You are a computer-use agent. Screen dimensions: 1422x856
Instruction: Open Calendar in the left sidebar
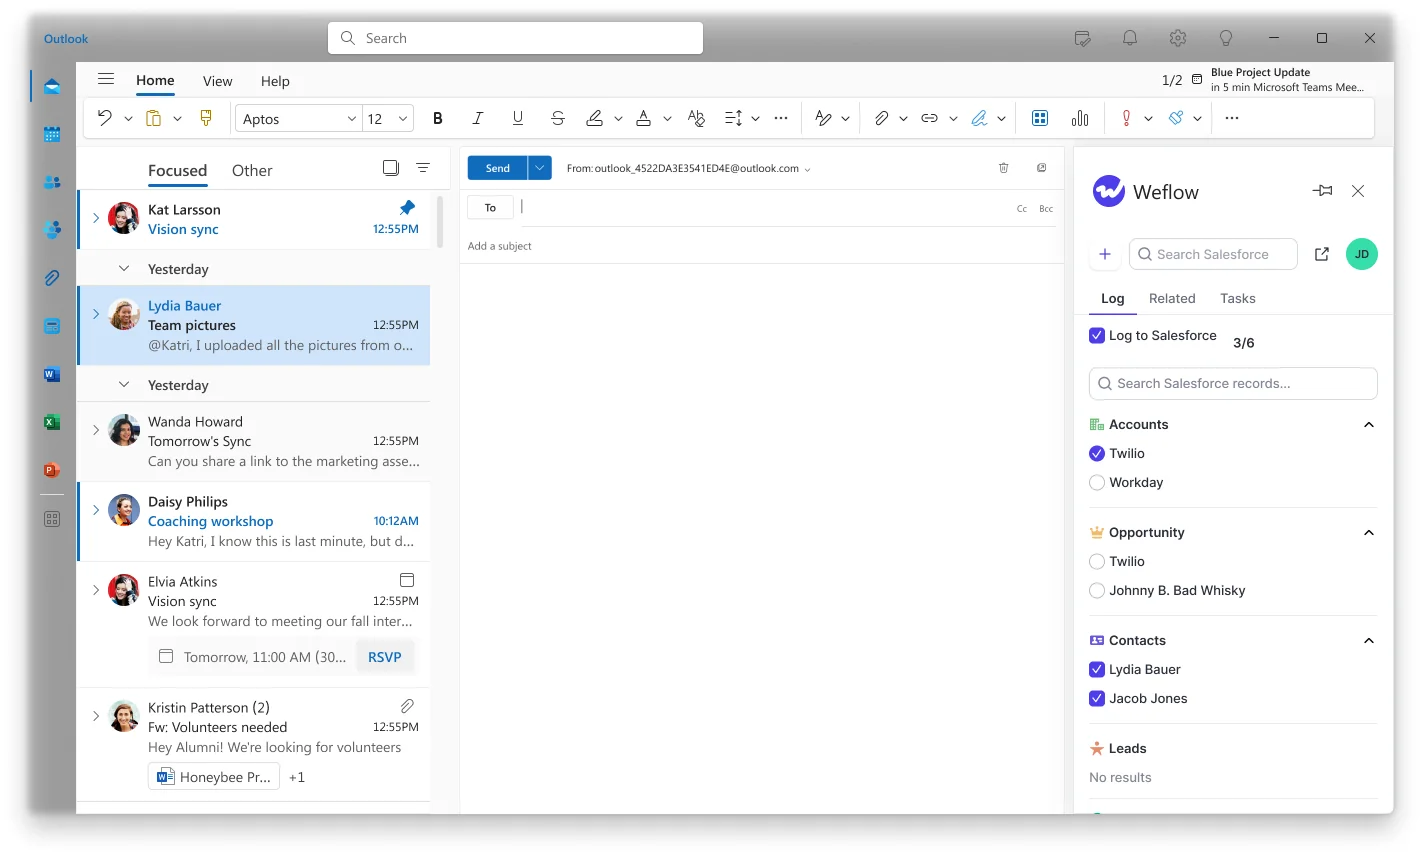[x=52, y=134]
